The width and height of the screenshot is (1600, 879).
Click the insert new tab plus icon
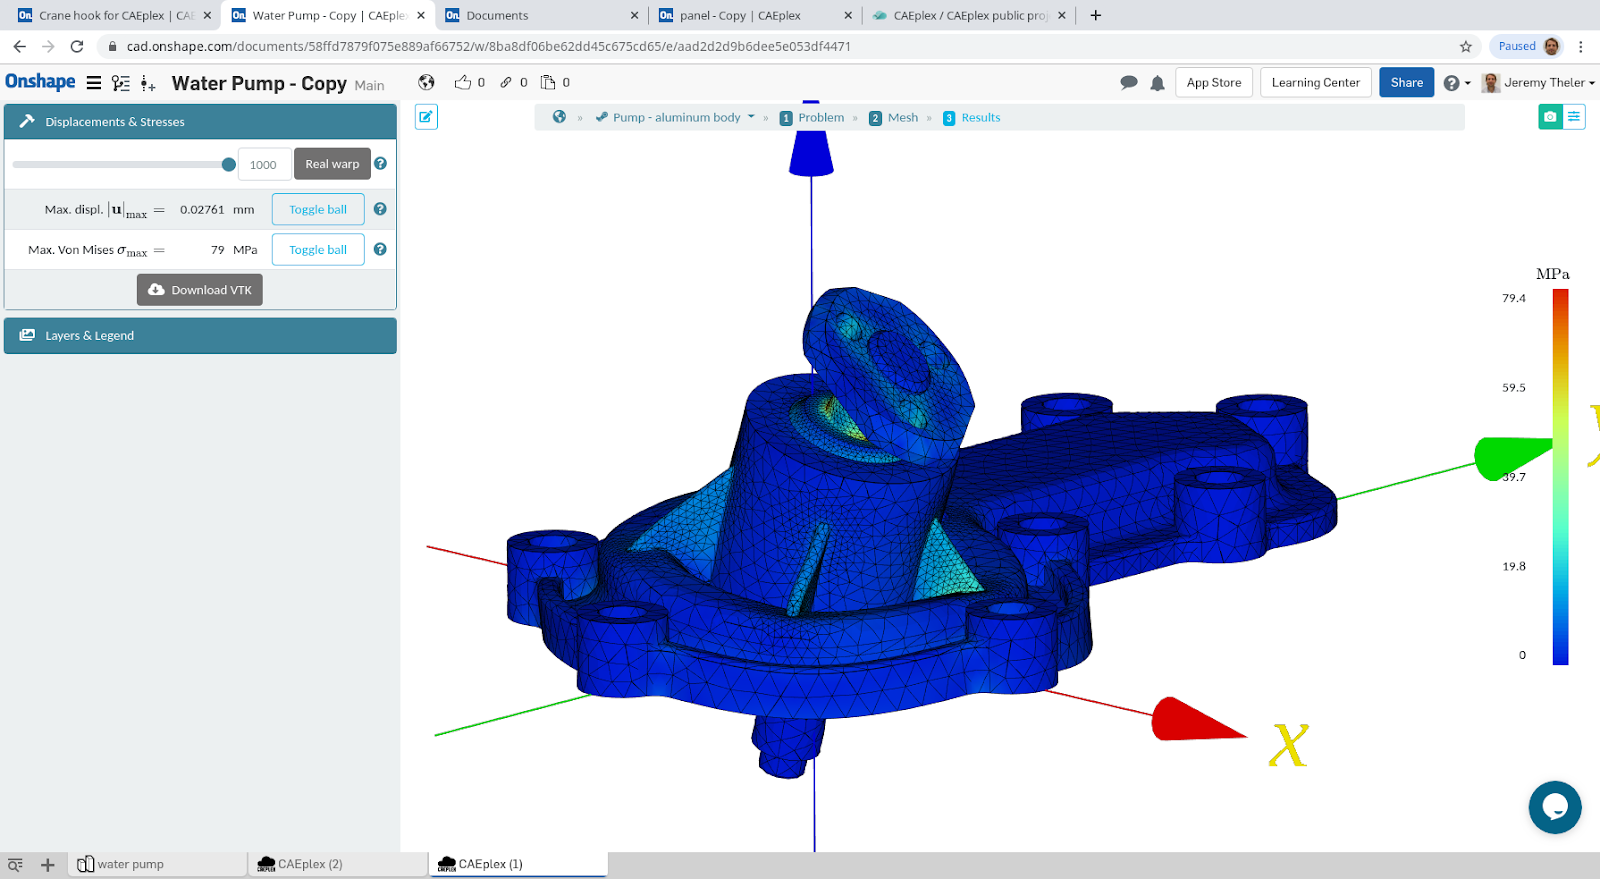coord(47,864)
